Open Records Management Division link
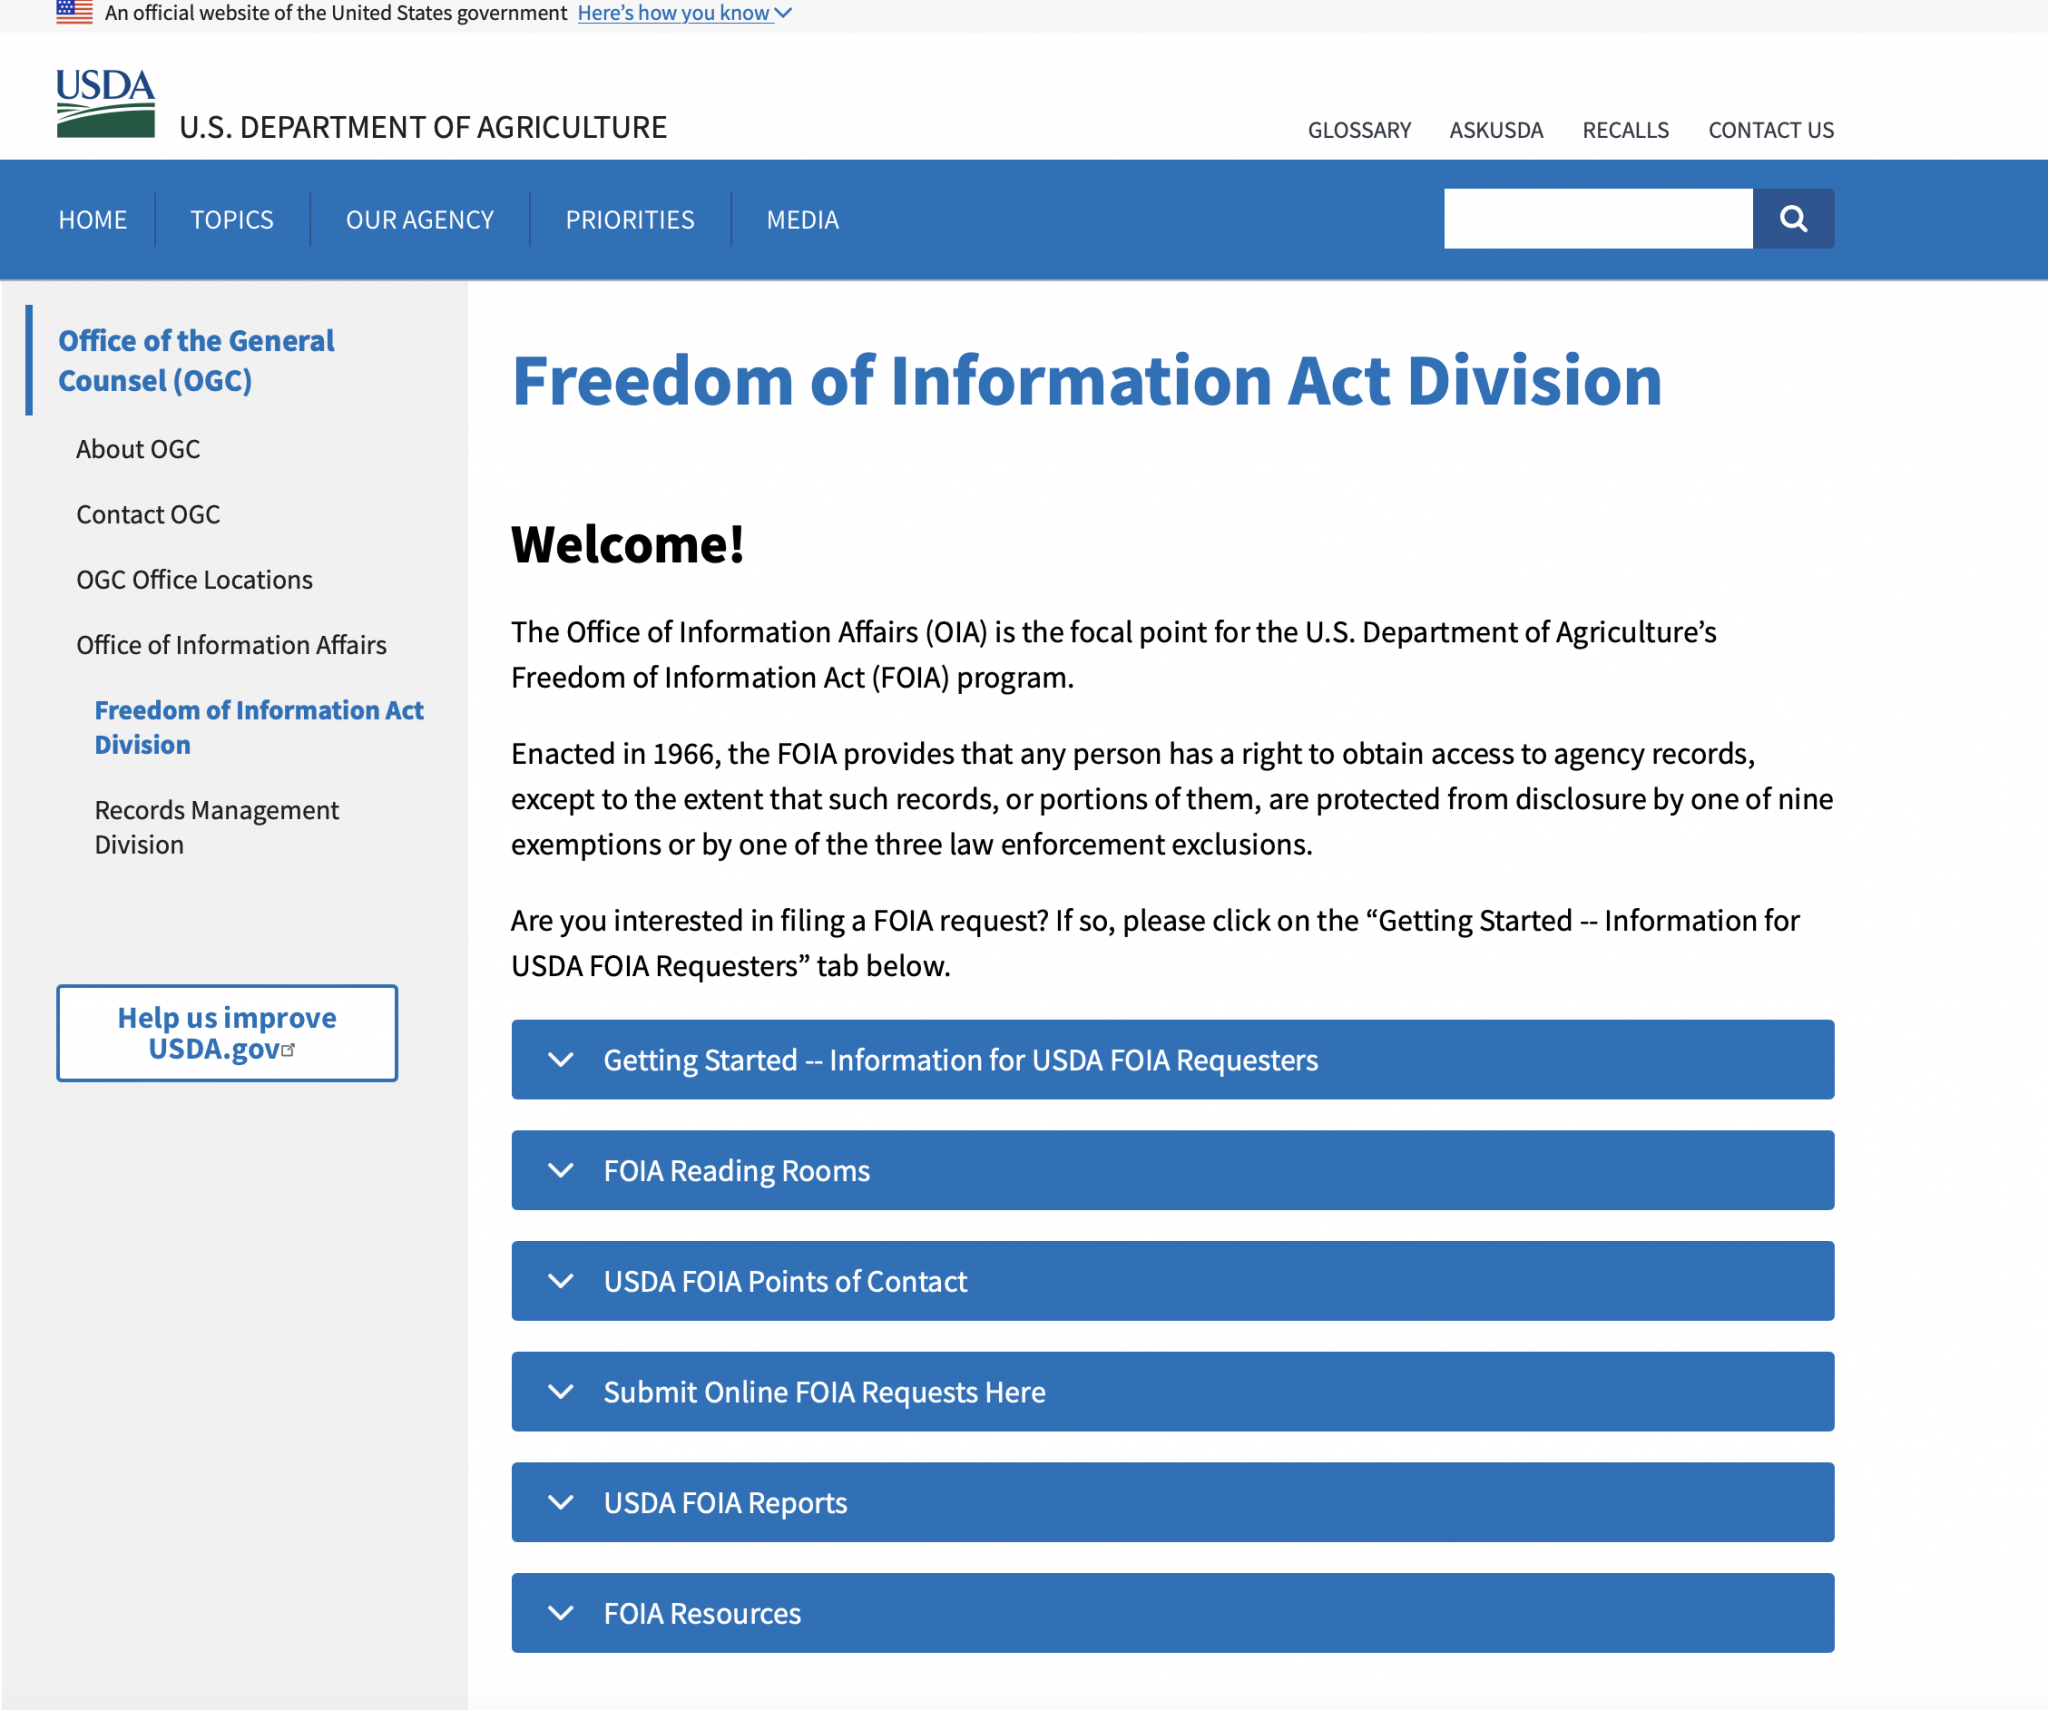Screen dimensions: 2048x1710 [x=217, y=827]
